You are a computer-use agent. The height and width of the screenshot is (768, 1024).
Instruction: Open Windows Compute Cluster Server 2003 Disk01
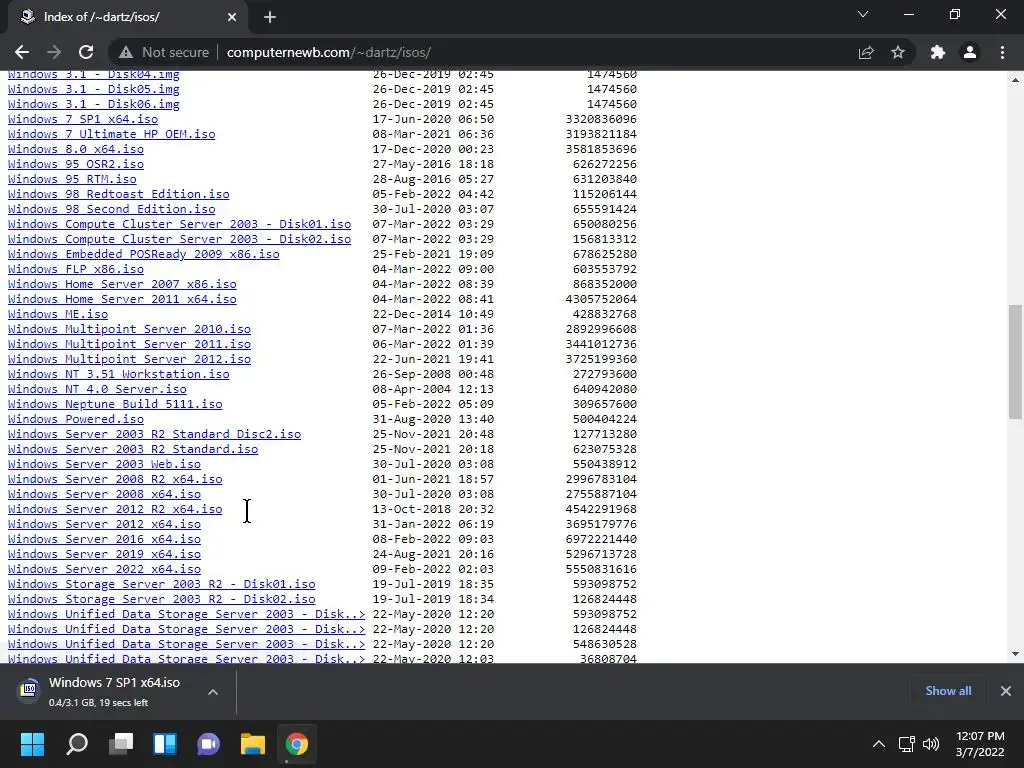(x=180, y=224)
